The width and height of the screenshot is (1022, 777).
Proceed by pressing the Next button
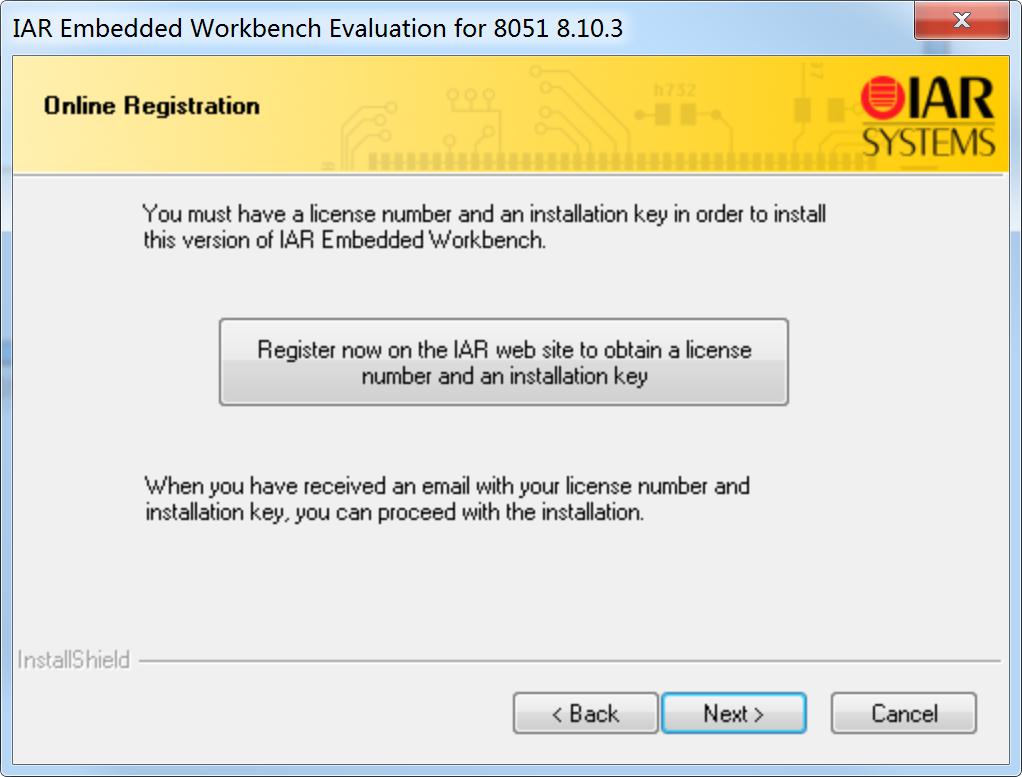coord(733,714)
